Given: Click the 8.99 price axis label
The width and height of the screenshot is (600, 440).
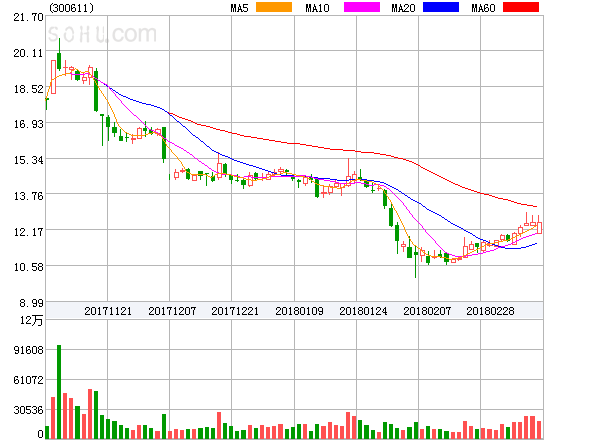Looking at the screenshot, I should pos(31,303).
